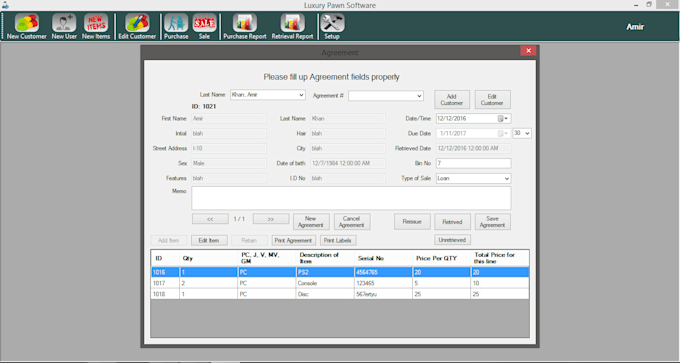Select the row with description Console
The image size is (680, 363).
coord(340,283)
